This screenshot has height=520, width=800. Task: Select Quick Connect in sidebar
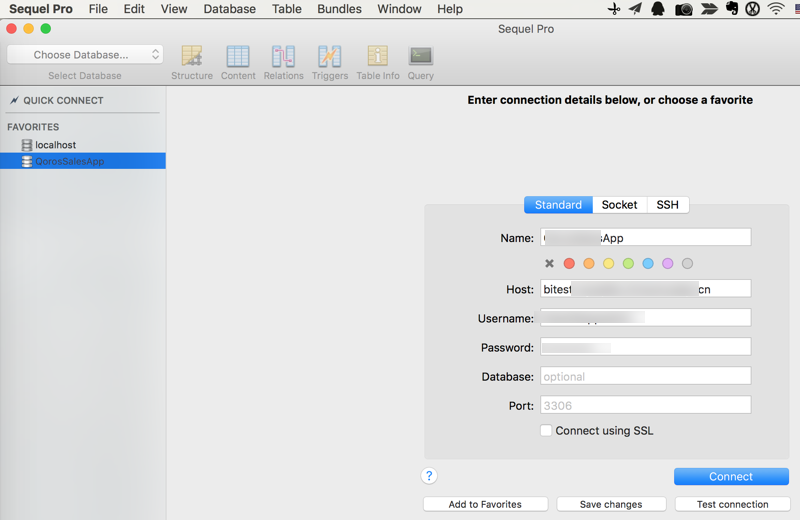63,101
